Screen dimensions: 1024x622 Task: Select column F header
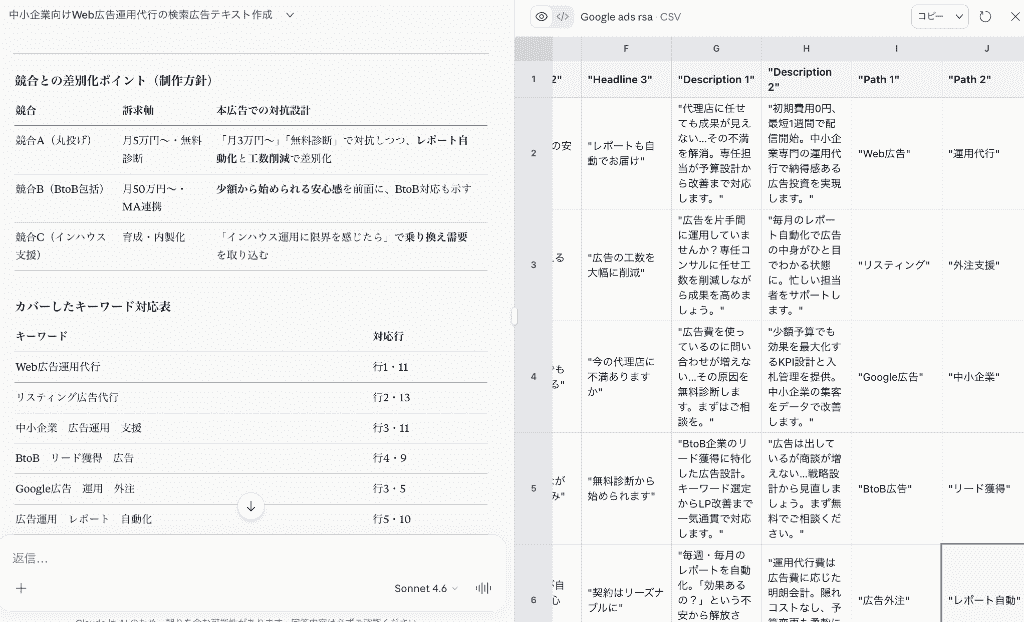[626, 48]
